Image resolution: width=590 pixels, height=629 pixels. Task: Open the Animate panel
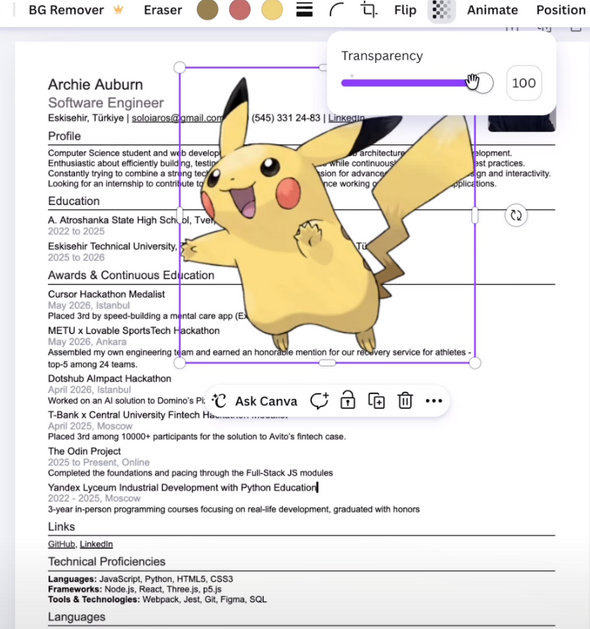[x=492, y=10]
